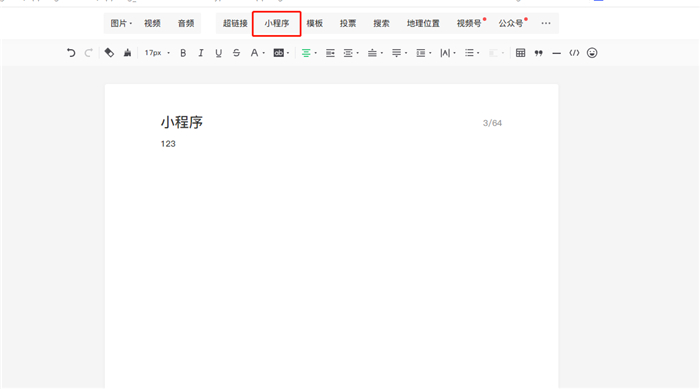
Task: Toggle bold formatting
Action: pyautogui.click(x=183, y=53)
